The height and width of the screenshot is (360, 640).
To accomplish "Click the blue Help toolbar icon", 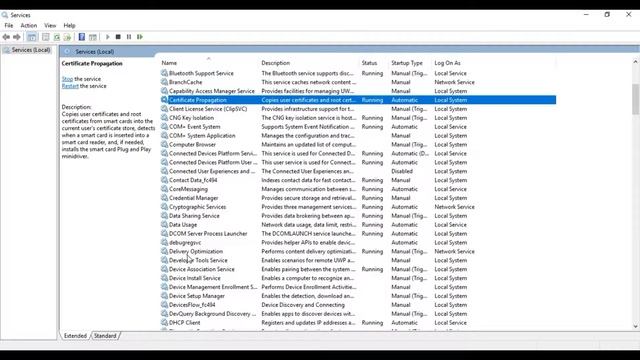I will (x=82, y=37).
